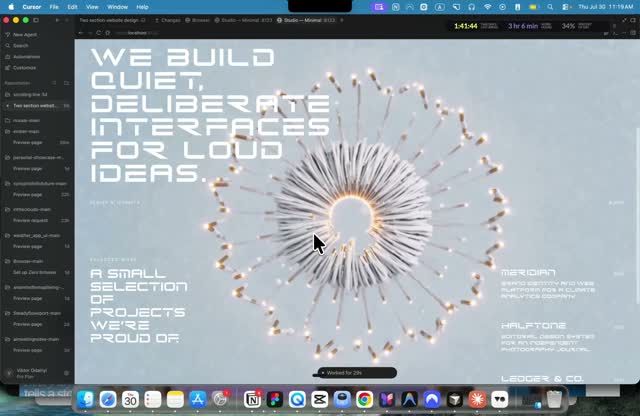Go back in the embedded browser
640x416 pixels.
pyautogui.click(x=81, y=33)
